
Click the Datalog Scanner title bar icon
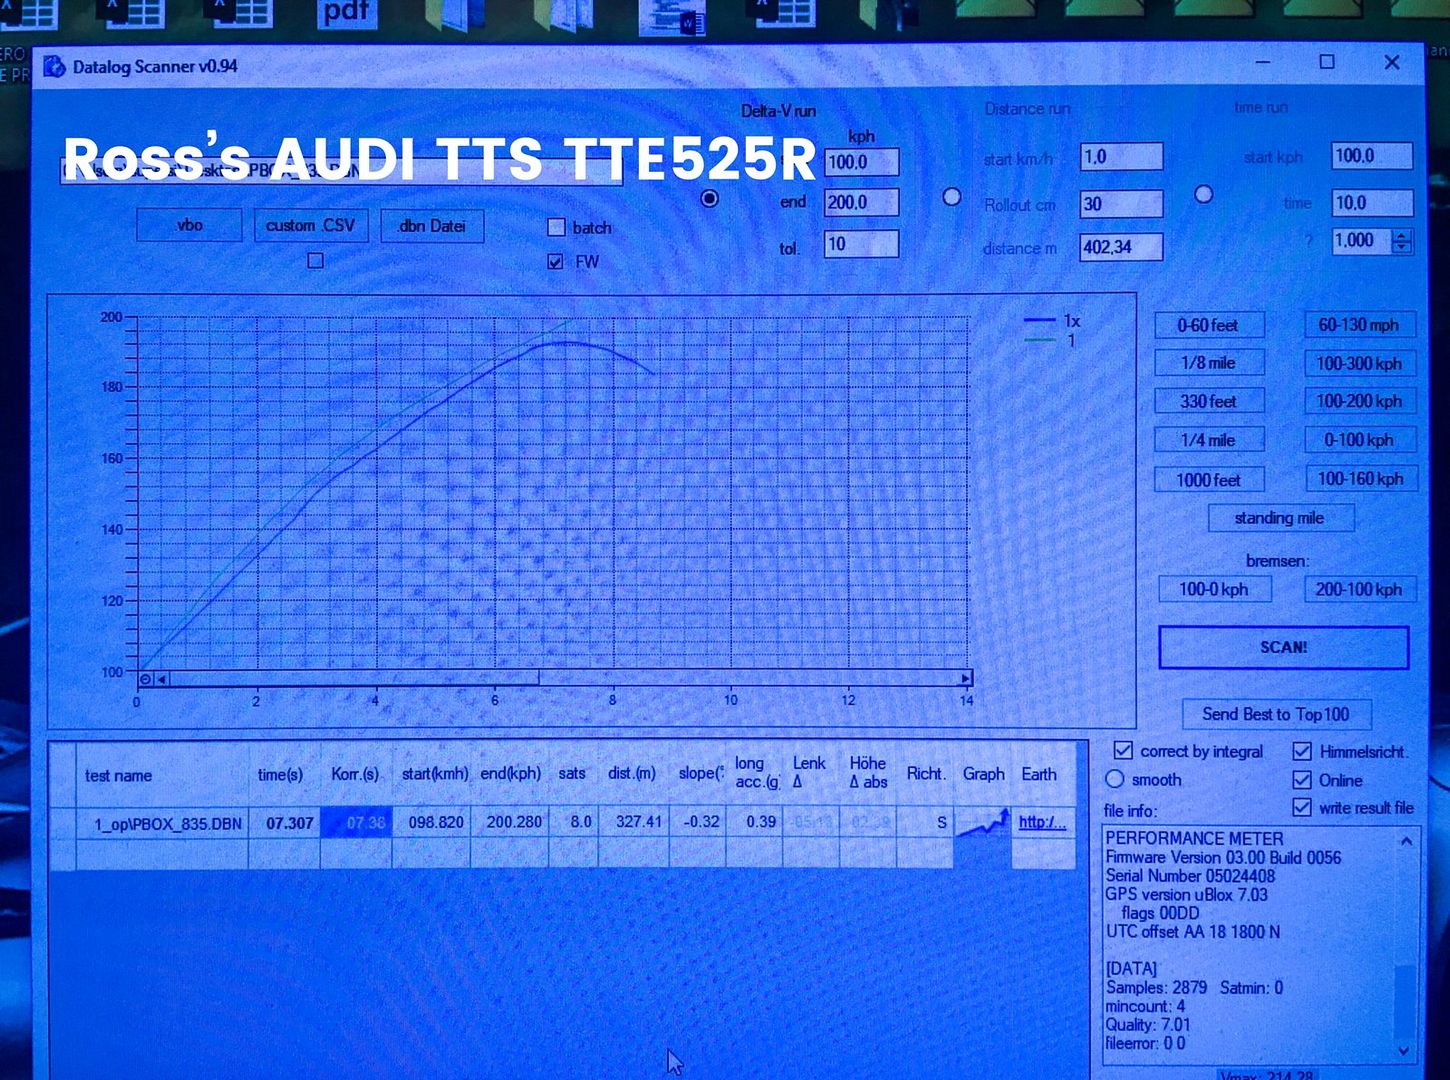point(54,66)
